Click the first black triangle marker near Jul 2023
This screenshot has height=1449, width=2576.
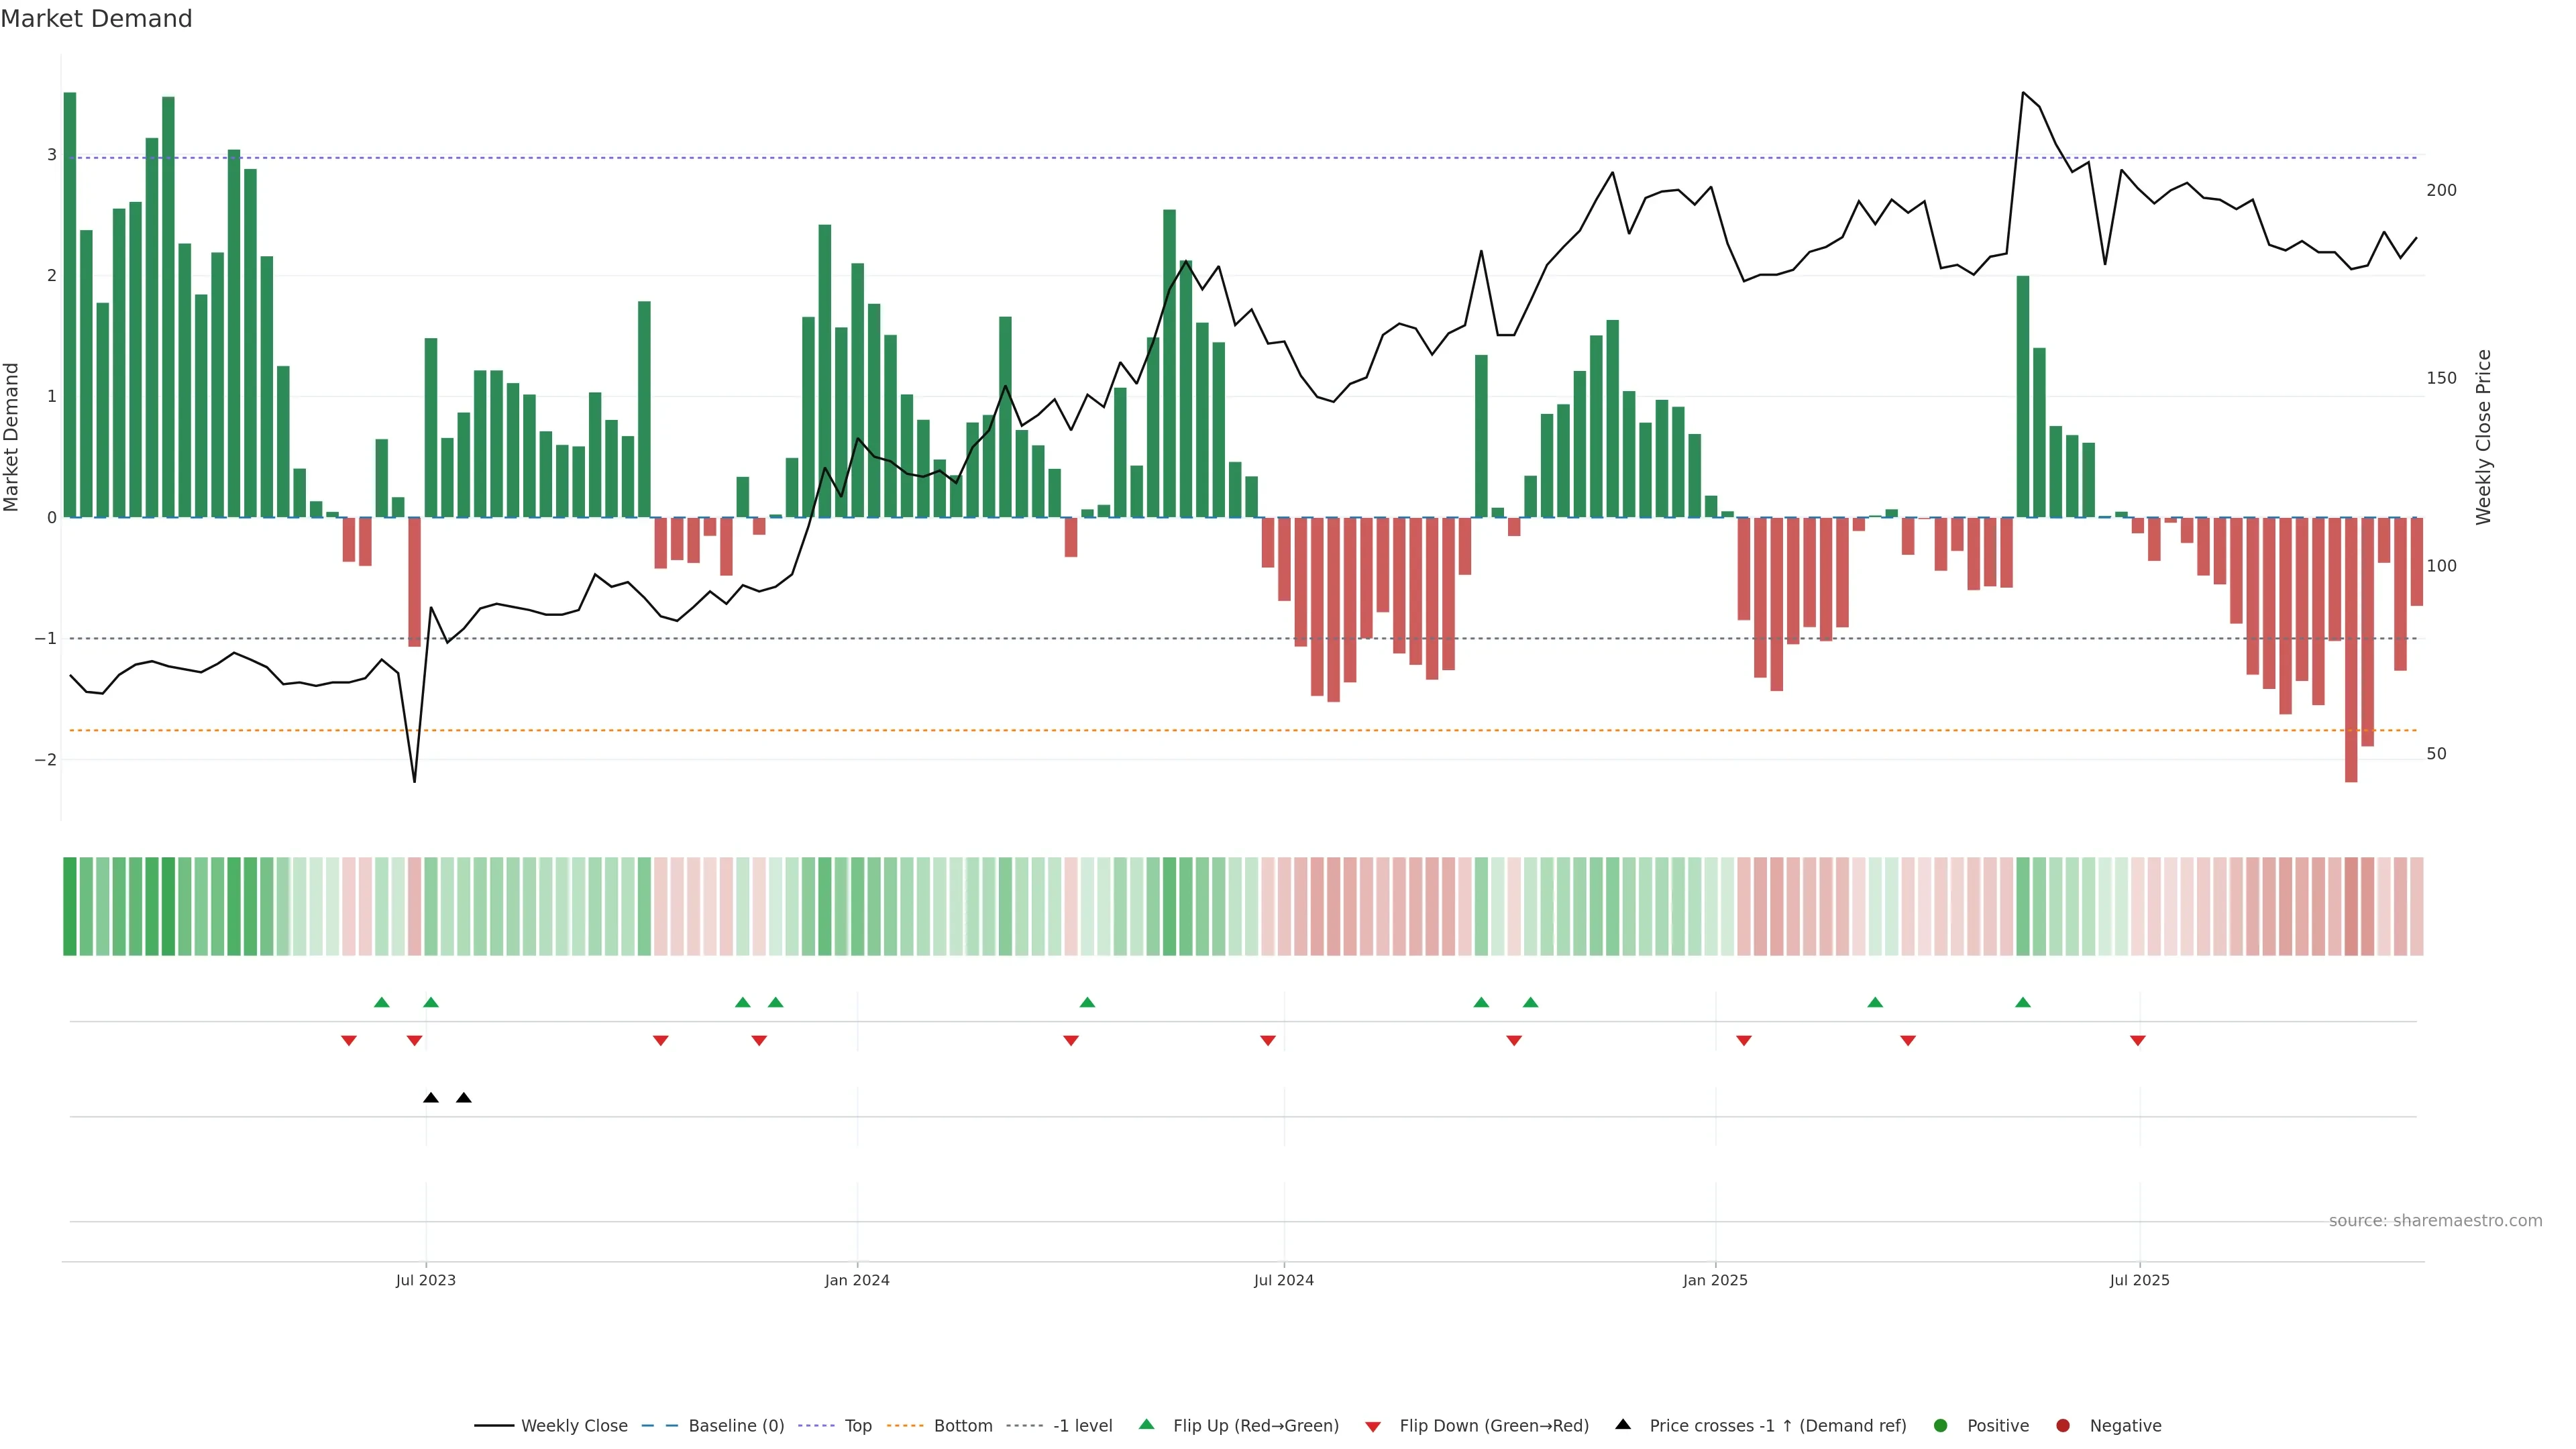[431, 1098]
